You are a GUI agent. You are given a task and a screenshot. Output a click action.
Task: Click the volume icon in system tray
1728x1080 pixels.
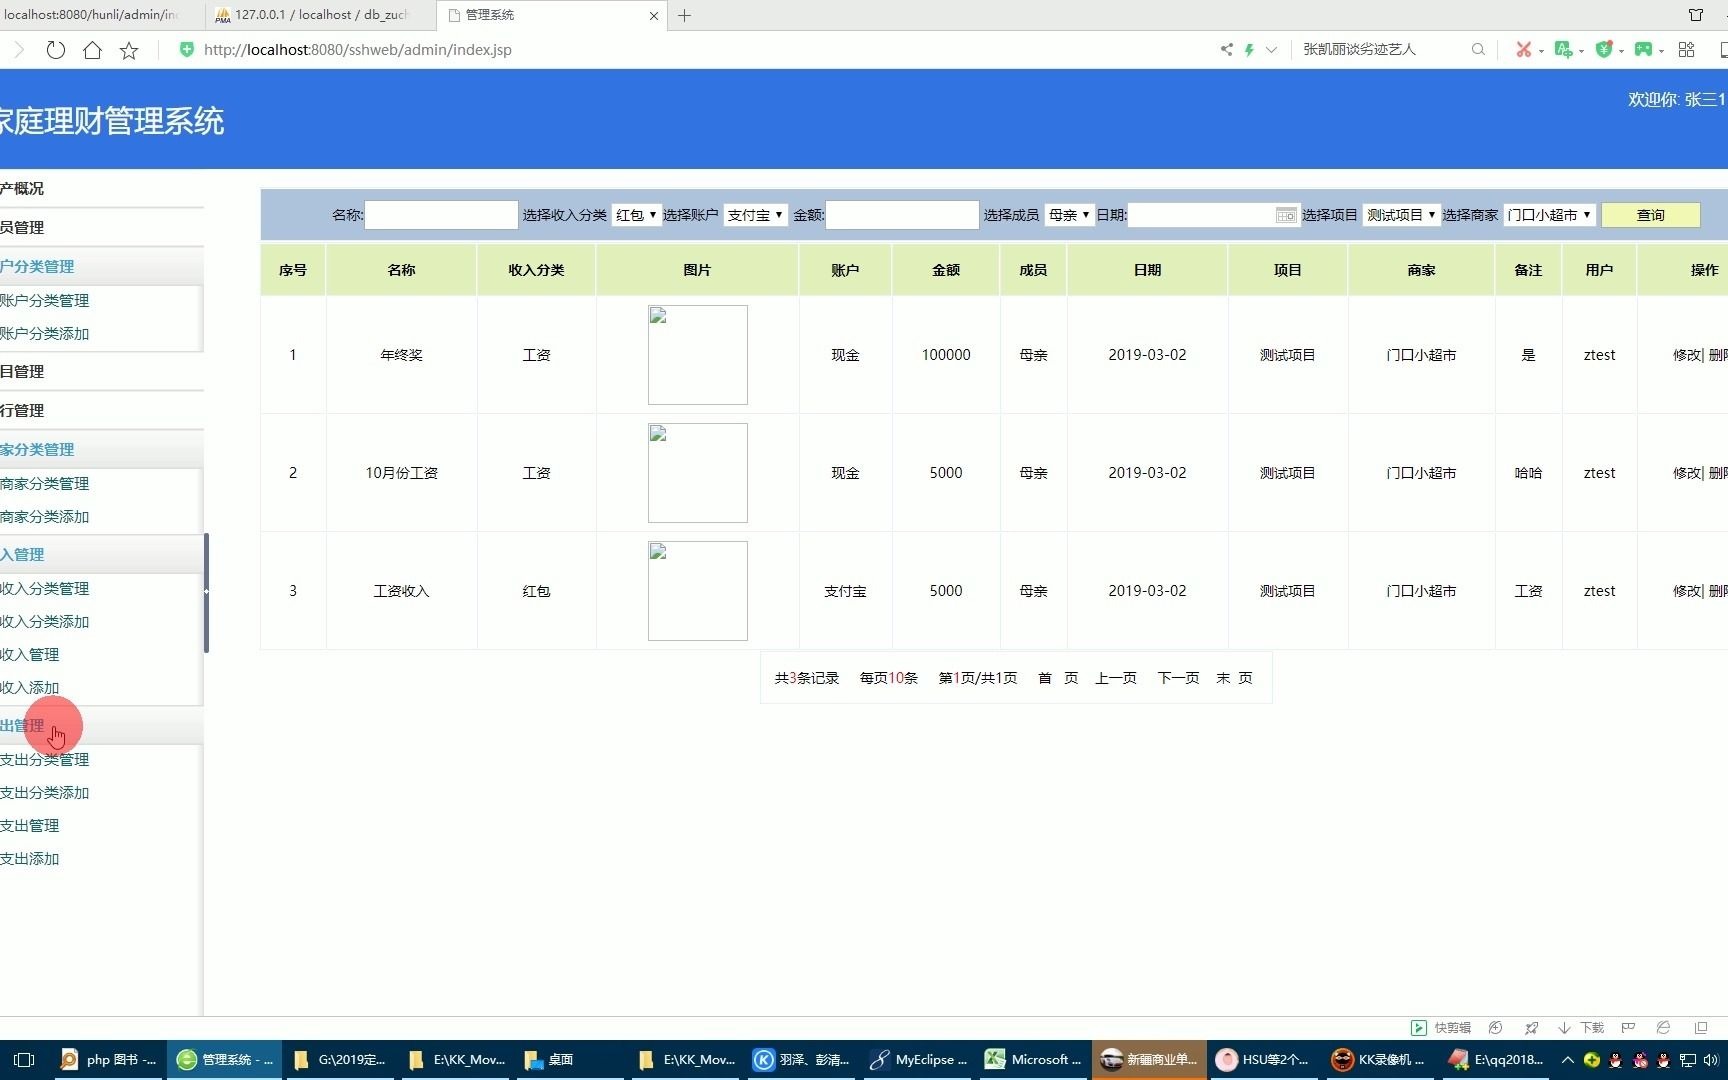[x=1711, y=1060]
